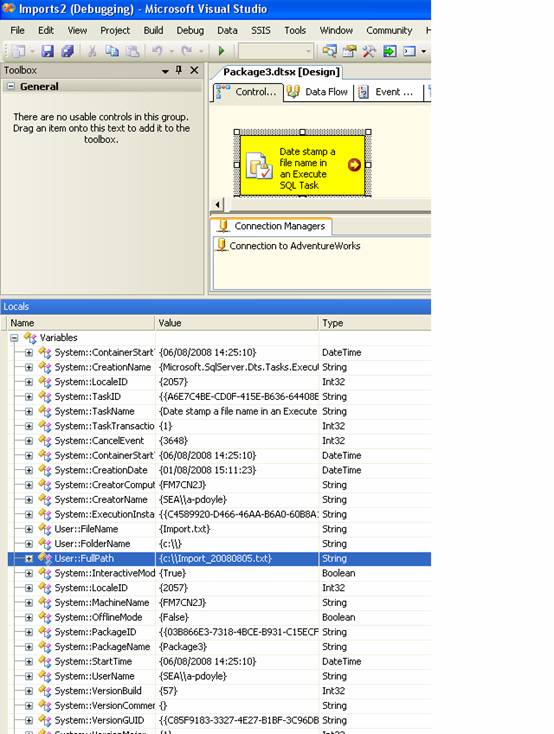Open the File menu
The image size is (554, 734).
(x=17, y=30)
